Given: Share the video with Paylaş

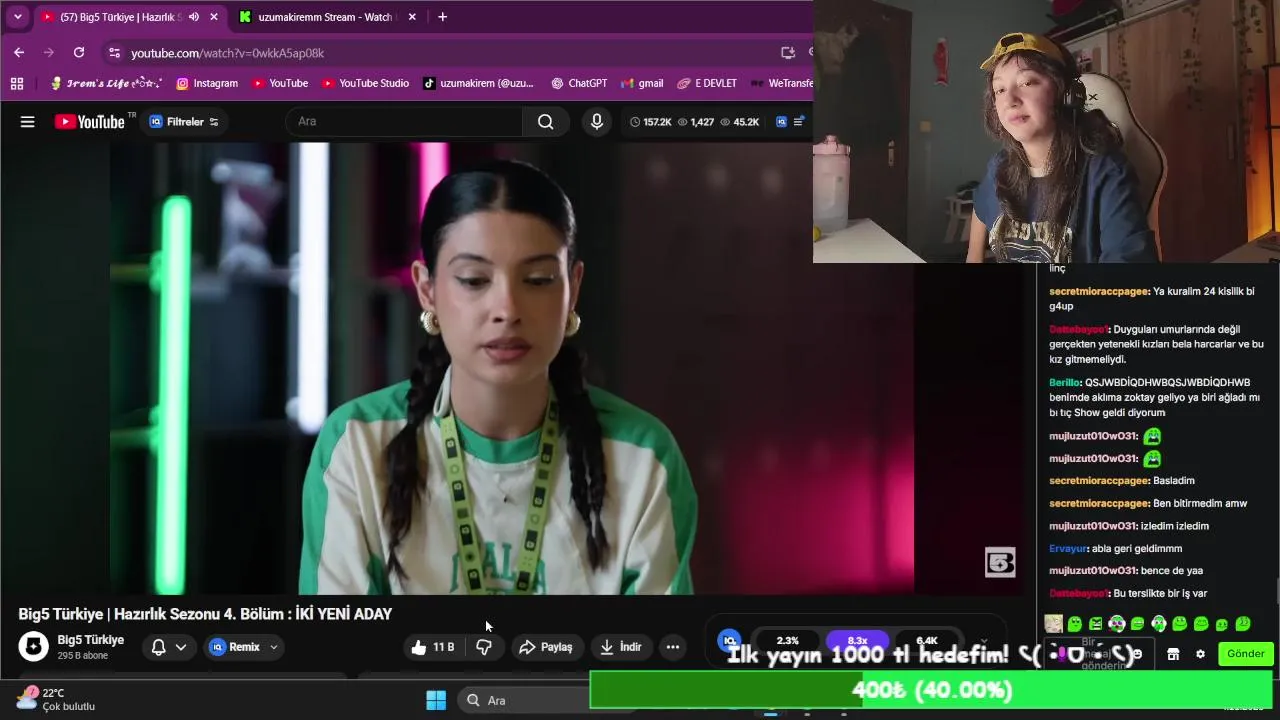Looking at the screenshot, I should coord(546,647).
